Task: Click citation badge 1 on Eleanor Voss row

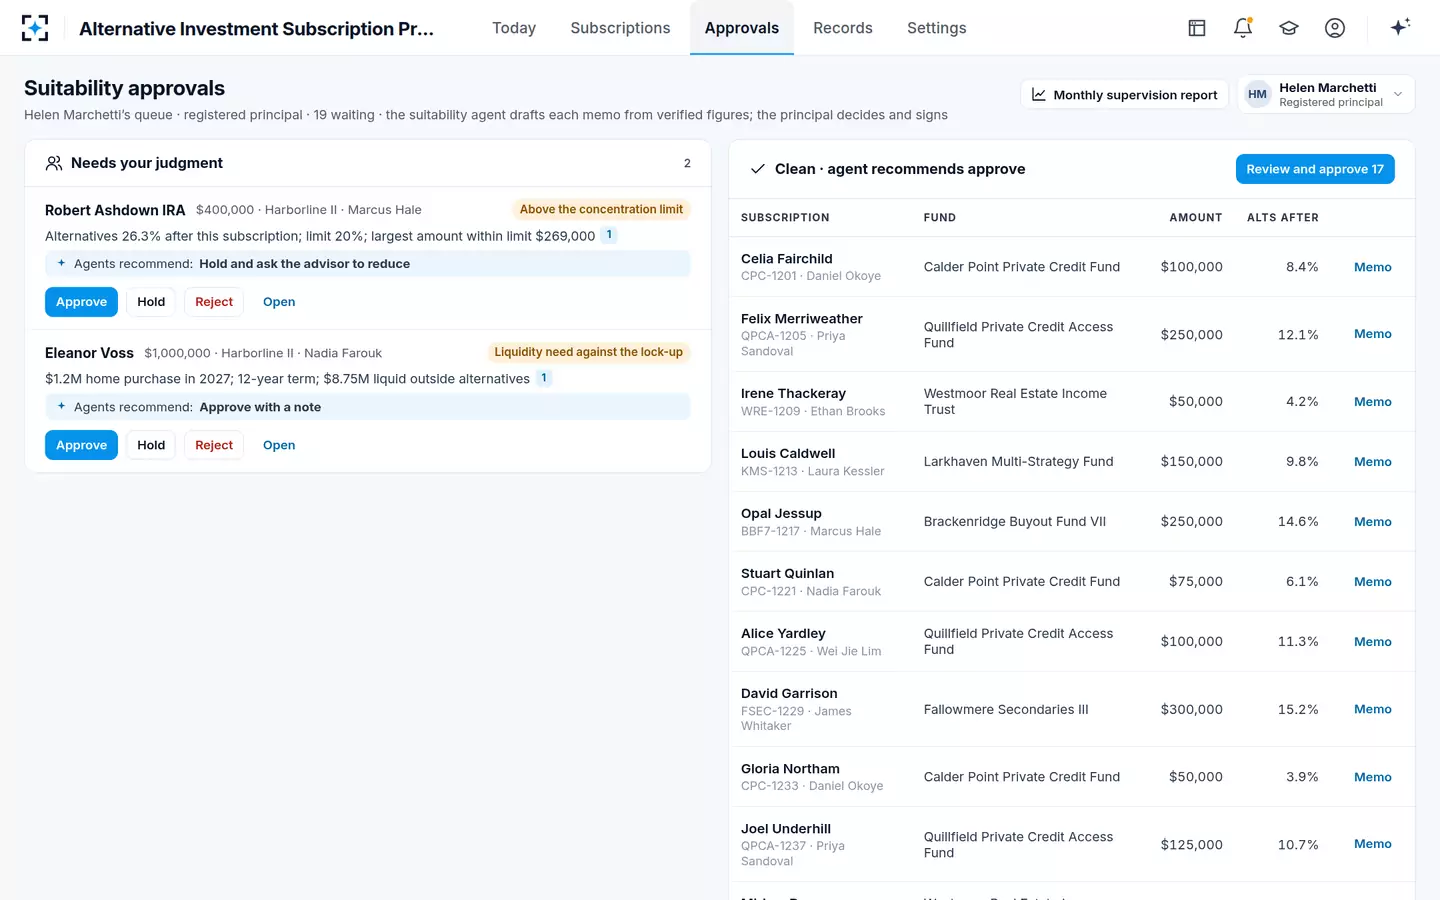Action: pos(544,378)
